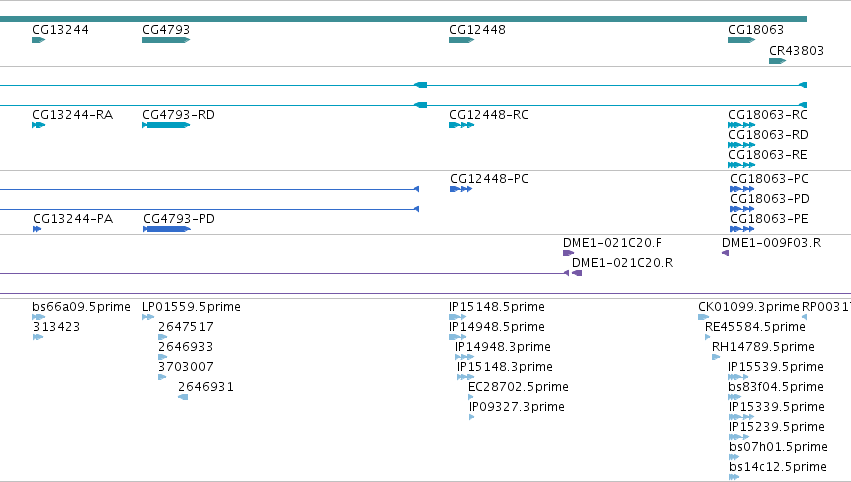
Task: Click the DME1-021C20.R purple glyph
Action: 577,273
